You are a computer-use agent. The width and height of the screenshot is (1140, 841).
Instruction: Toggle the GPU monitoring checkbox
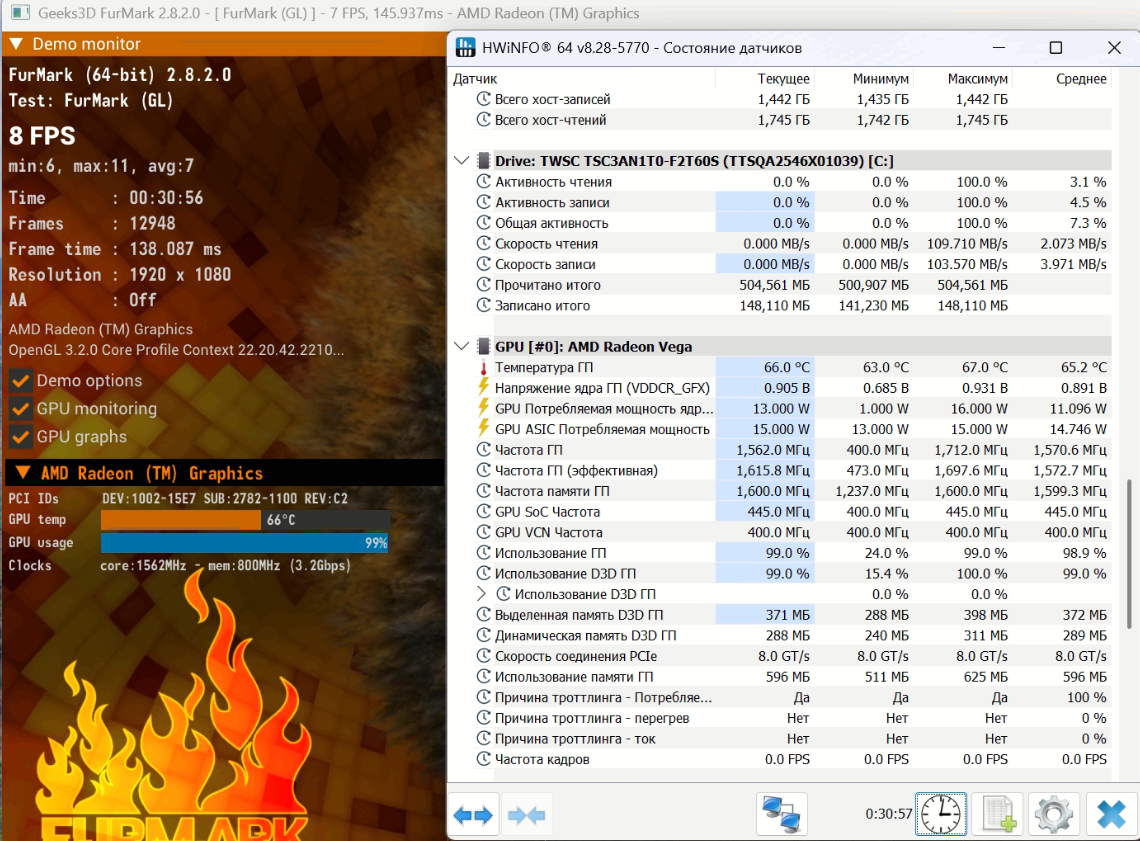click(x=20, y=409)
